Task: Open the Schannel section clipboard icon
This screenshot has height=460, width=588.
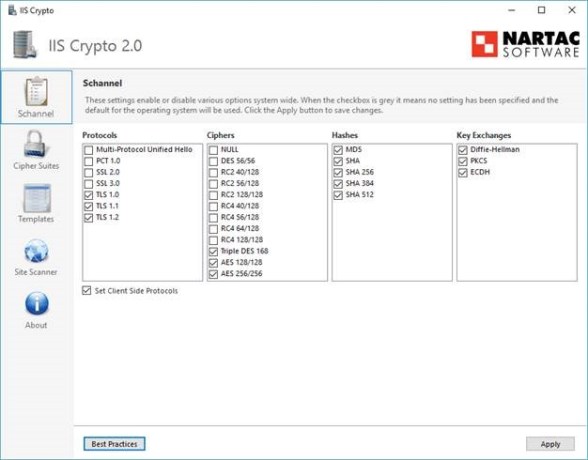Action: (36, 91)
